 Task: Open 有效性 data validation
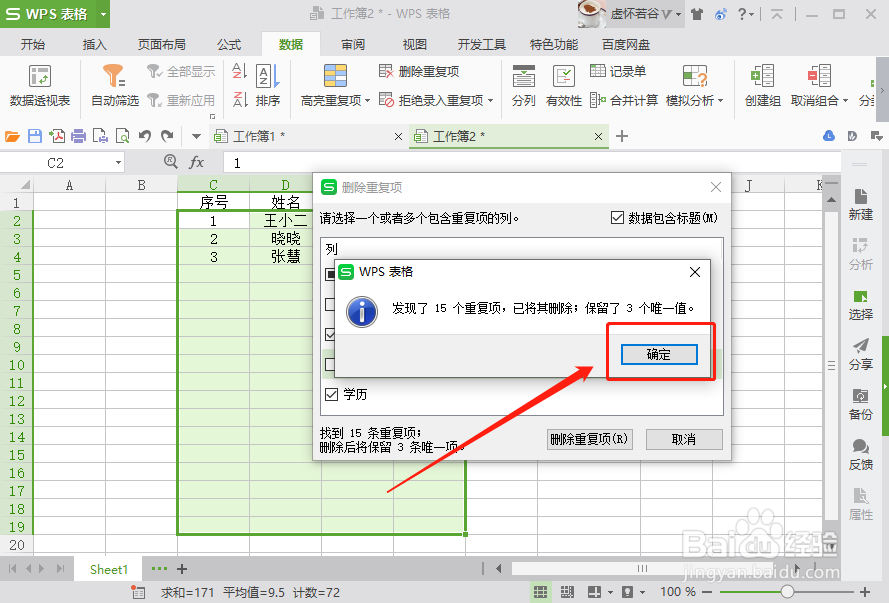pos(564,85)
